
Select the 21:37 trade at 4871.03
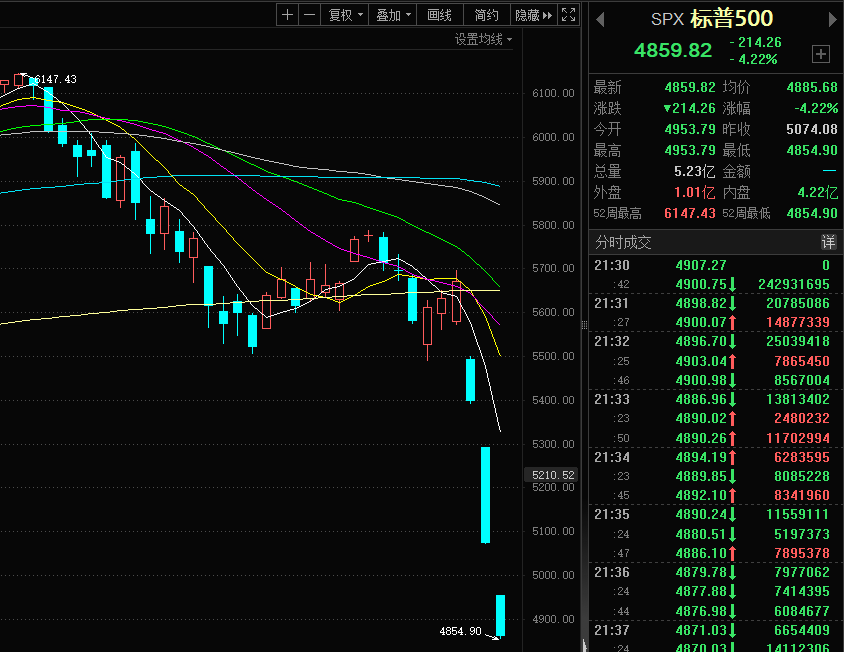(x=716, y=630)
